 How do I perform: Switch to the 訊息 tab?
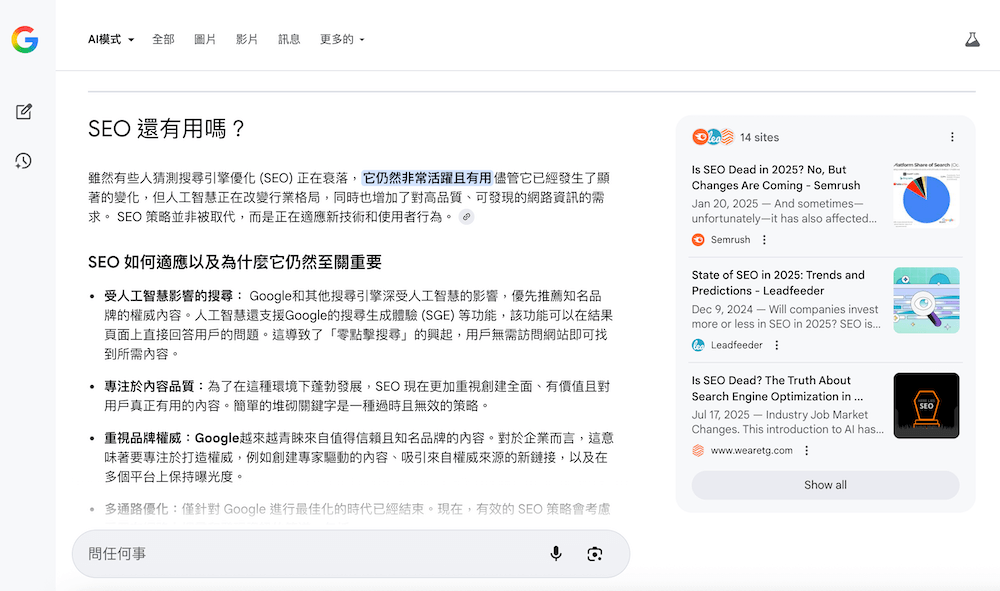289,40
